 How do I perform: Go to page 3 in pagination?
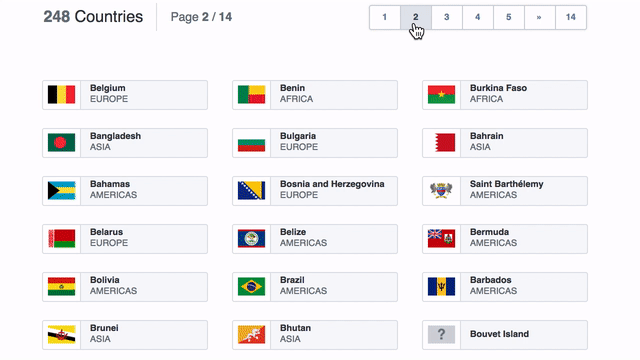tap(447, 17)
